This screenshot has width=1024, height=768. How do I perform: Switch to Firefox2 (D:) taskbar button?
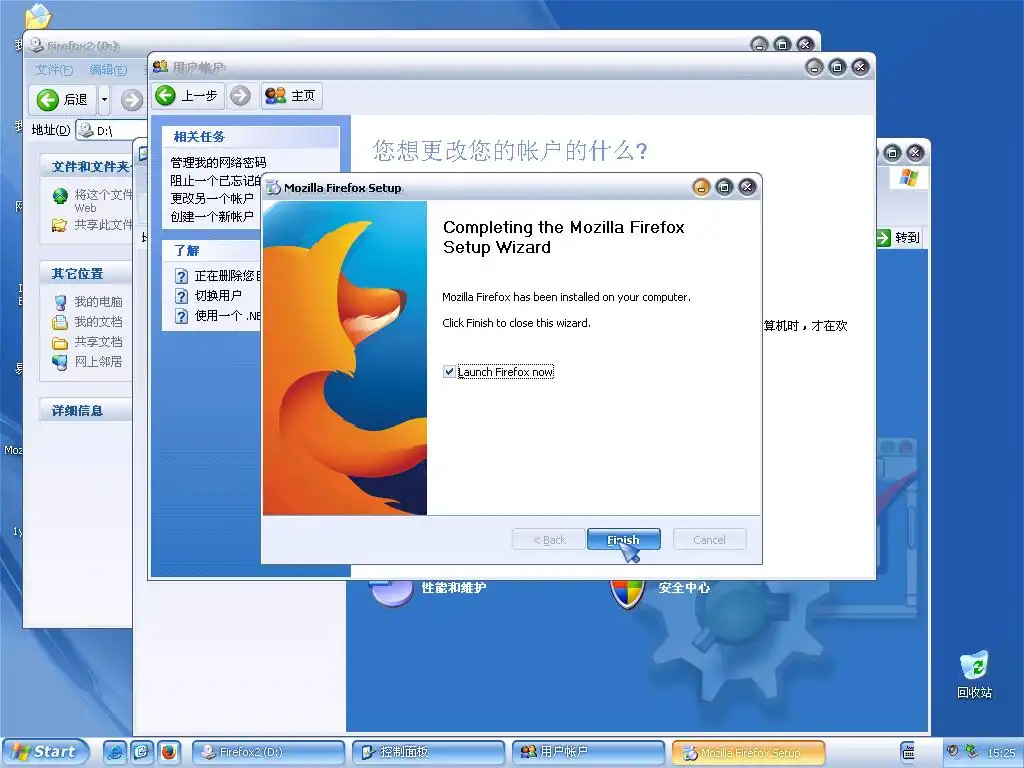pos(268,752)
